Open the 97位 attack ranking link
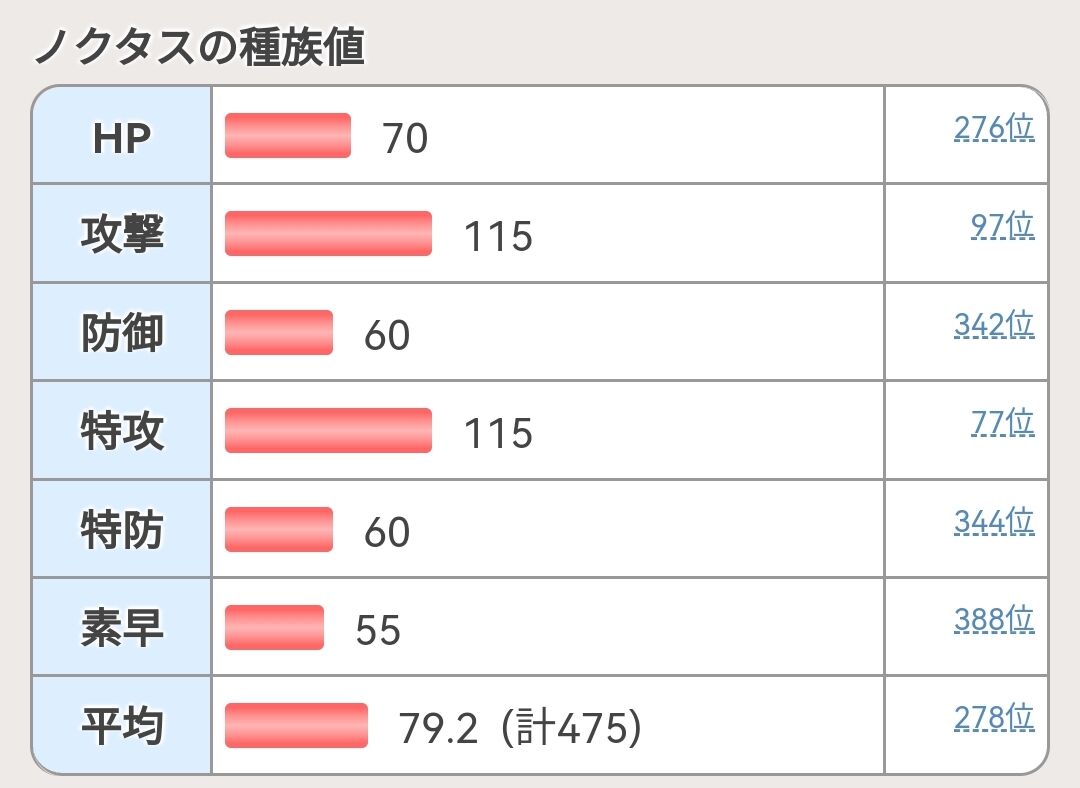1080x788 pixels. click(1002, 225)
